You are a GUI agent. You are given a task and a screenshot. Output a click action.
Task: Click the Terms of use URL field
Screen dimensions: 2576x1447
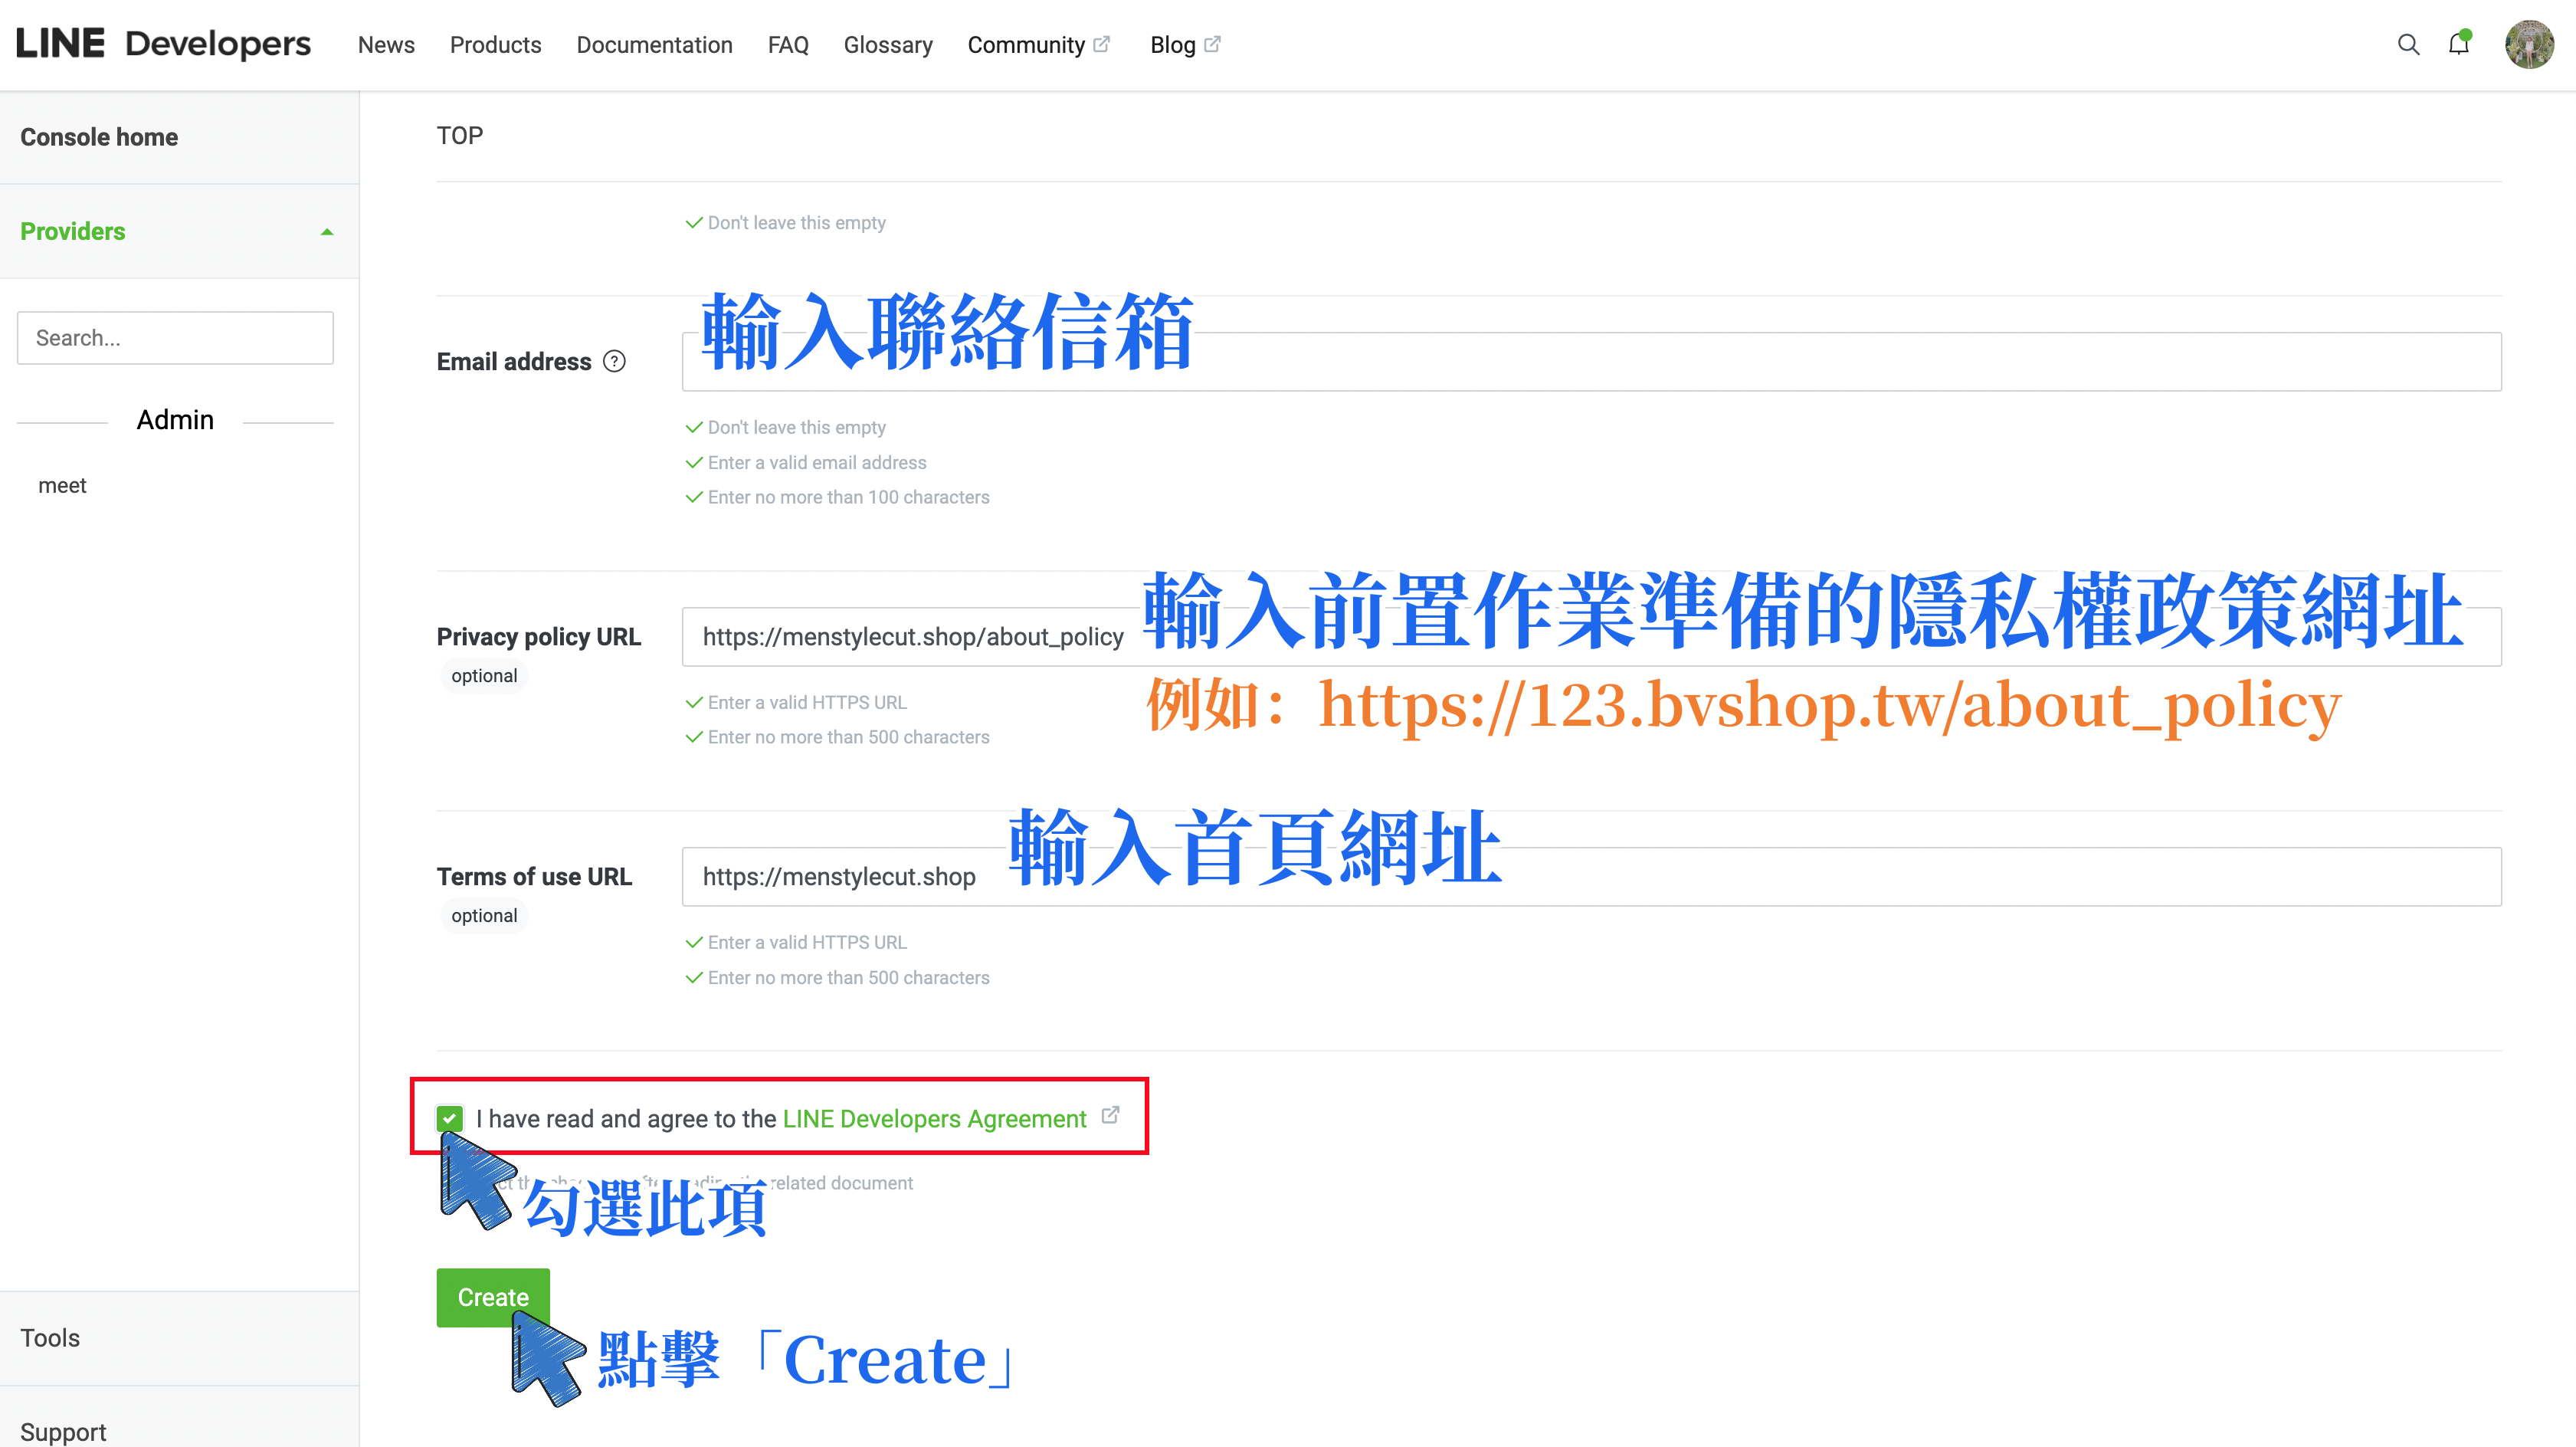coord(1591,877)
